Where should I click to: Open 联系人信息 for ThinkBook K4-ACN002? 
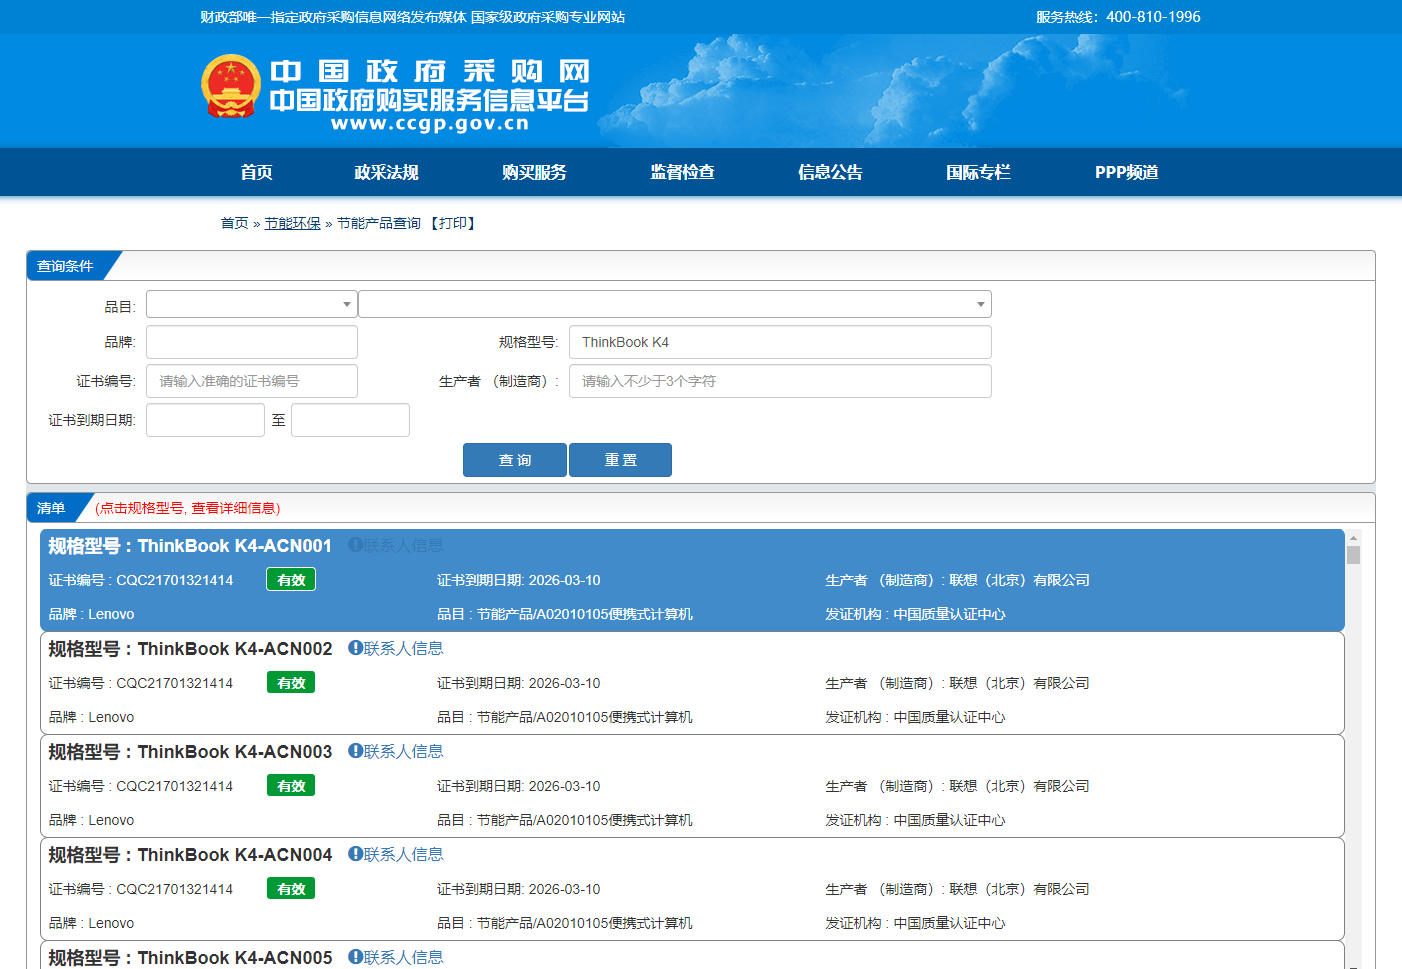pos(403,648)
